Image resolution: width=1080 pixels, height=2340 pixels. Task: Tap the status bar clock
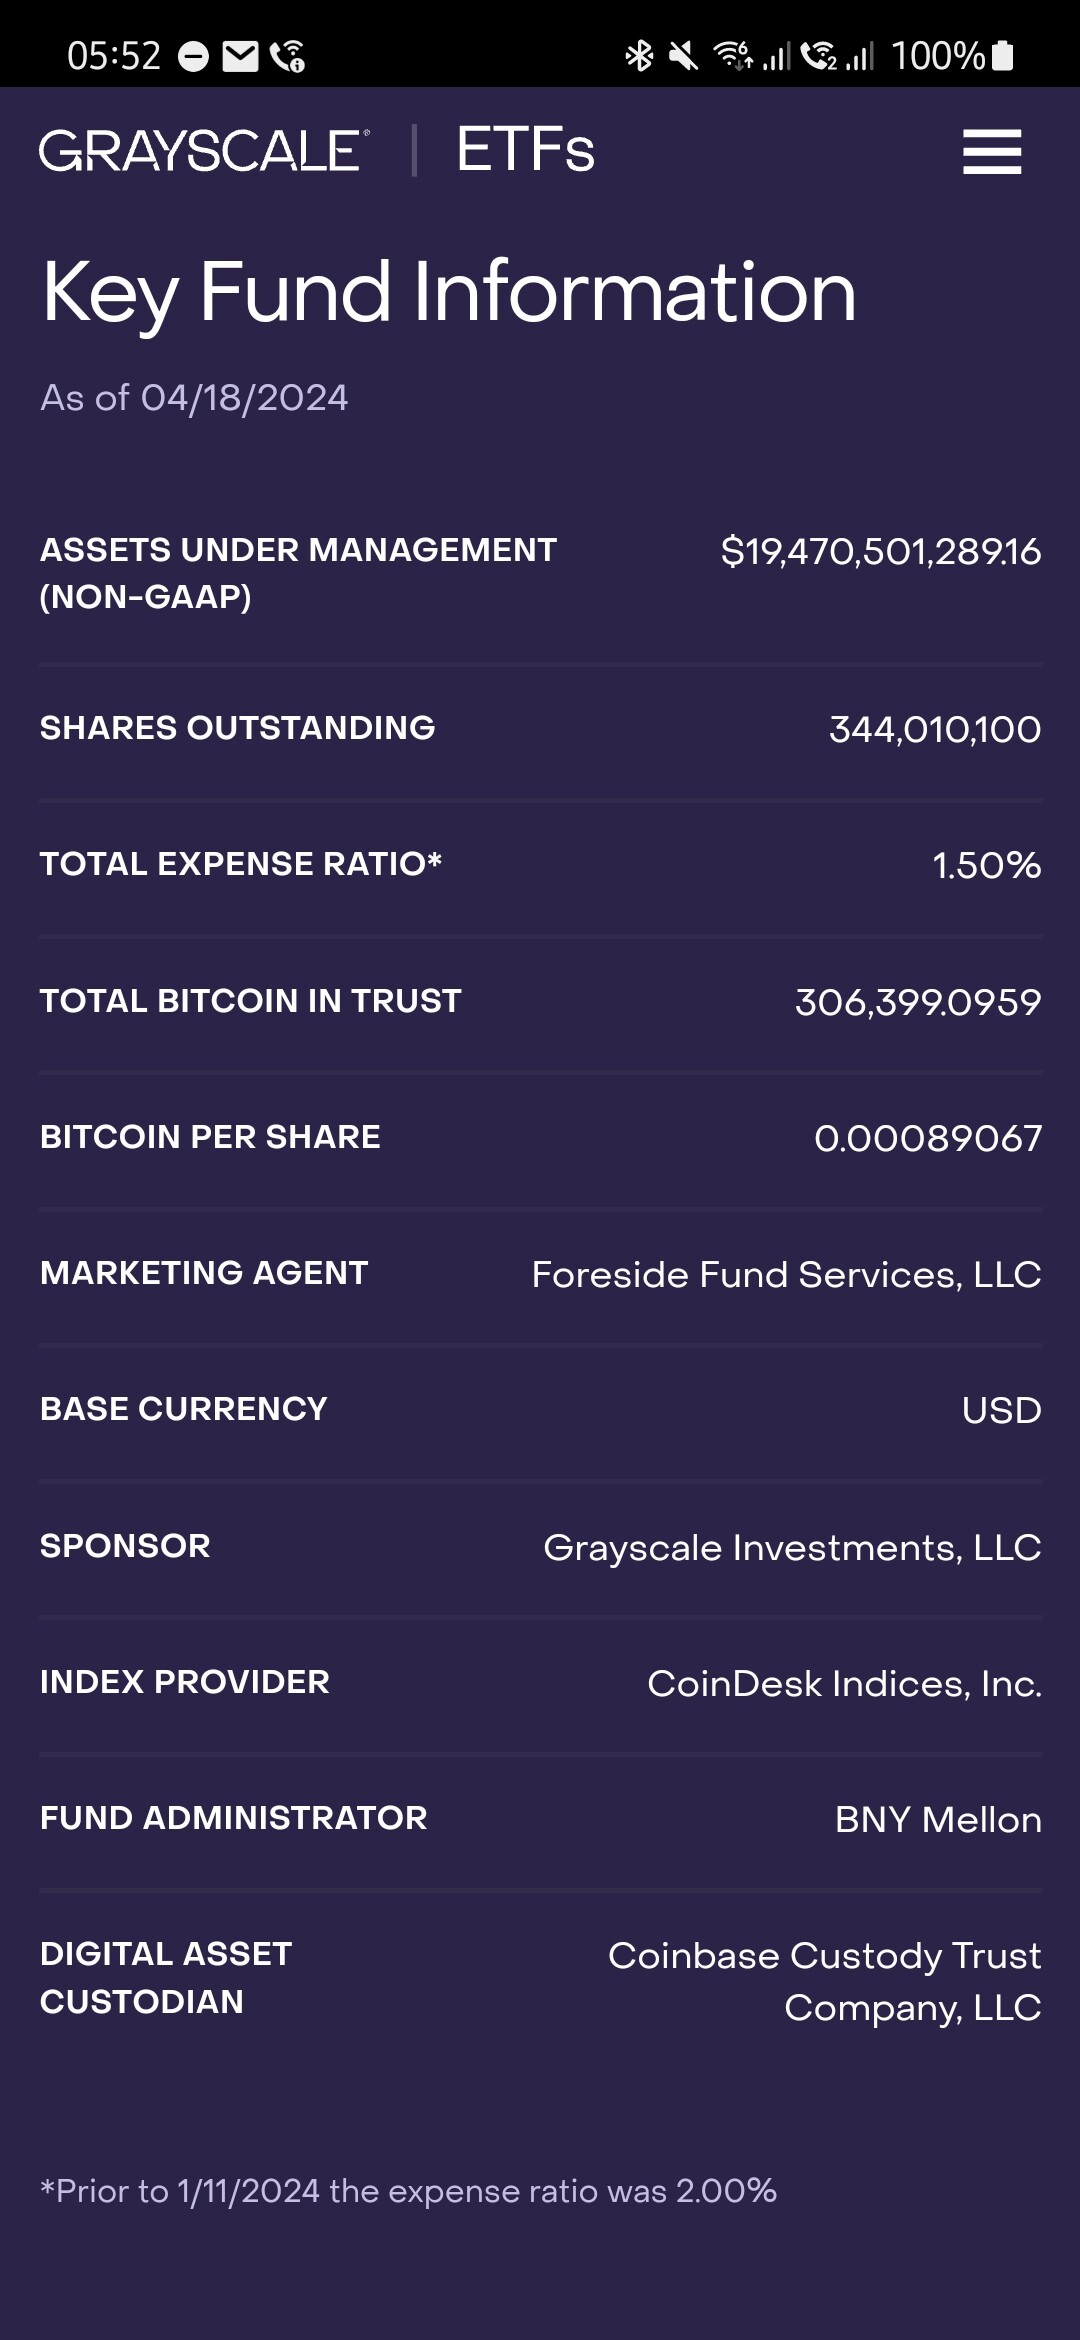coord(114,56)
